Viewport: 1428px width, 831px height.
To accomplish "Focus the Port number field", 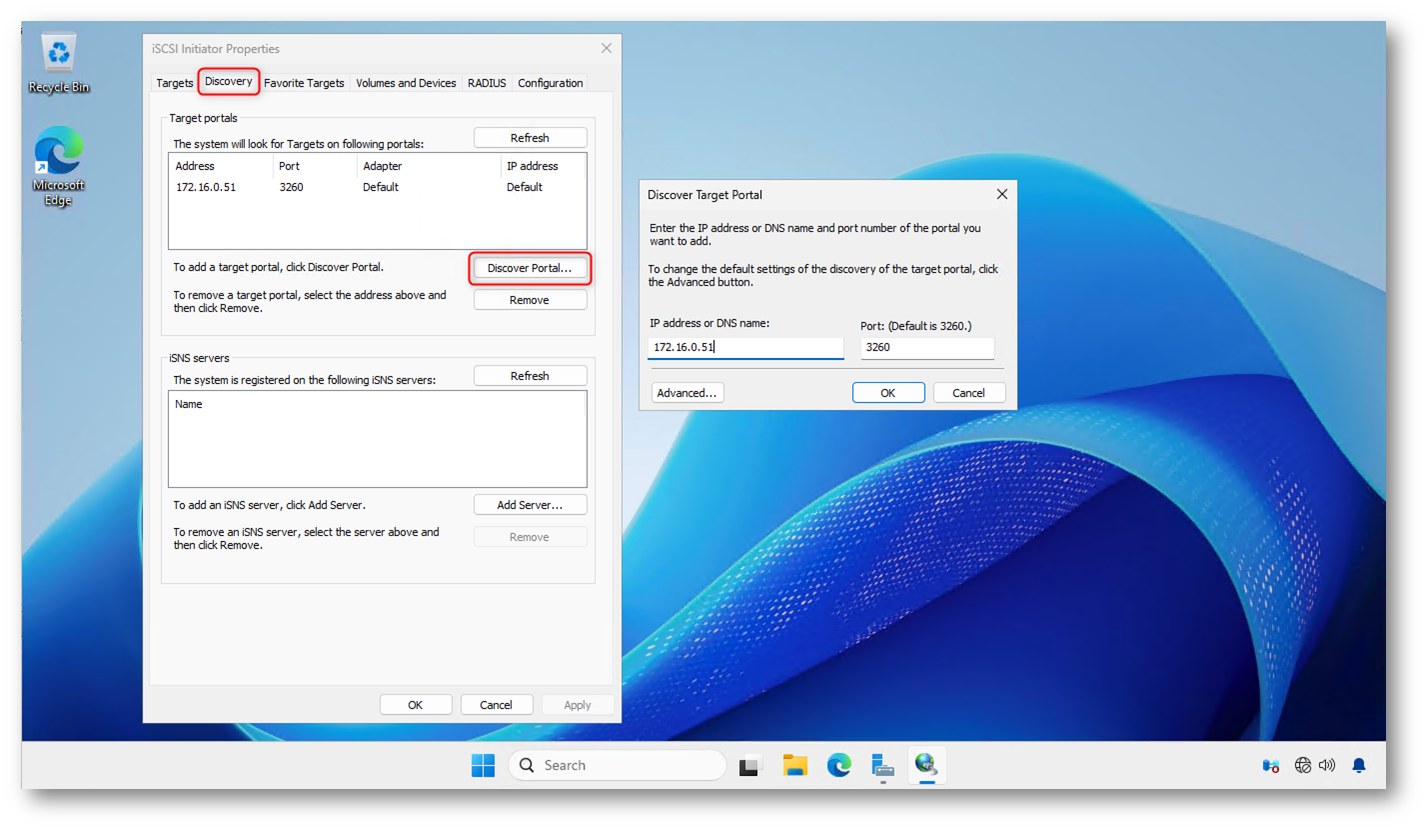I will 926,347.
